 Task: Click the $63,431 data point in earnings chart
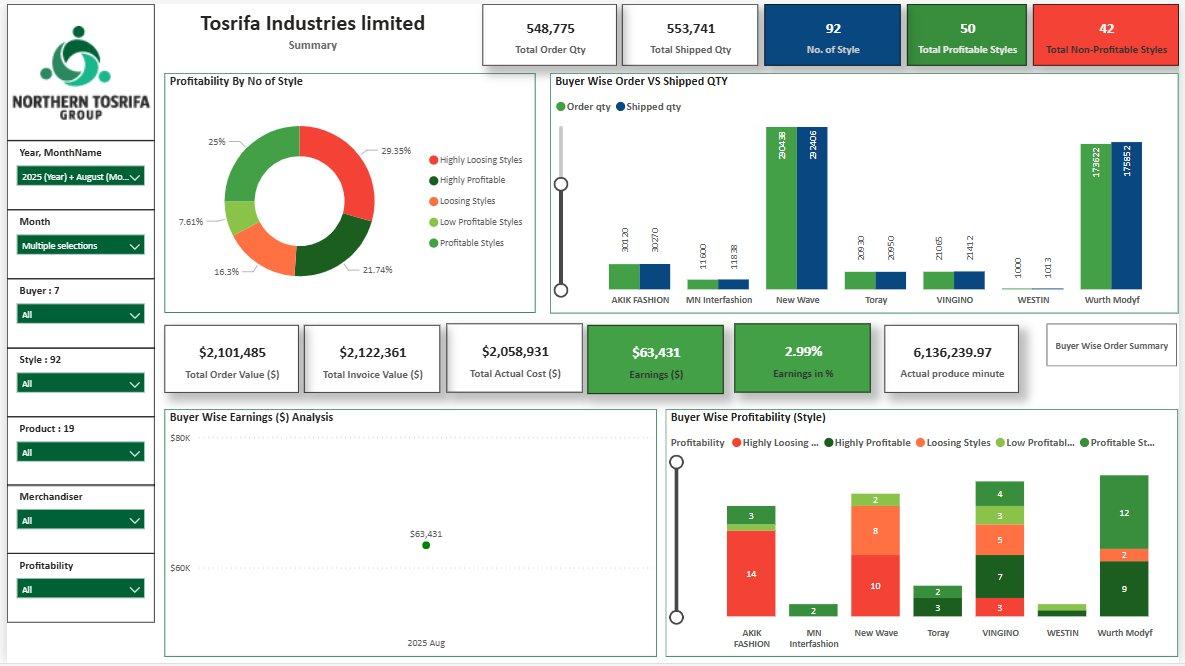pos(426,545)
